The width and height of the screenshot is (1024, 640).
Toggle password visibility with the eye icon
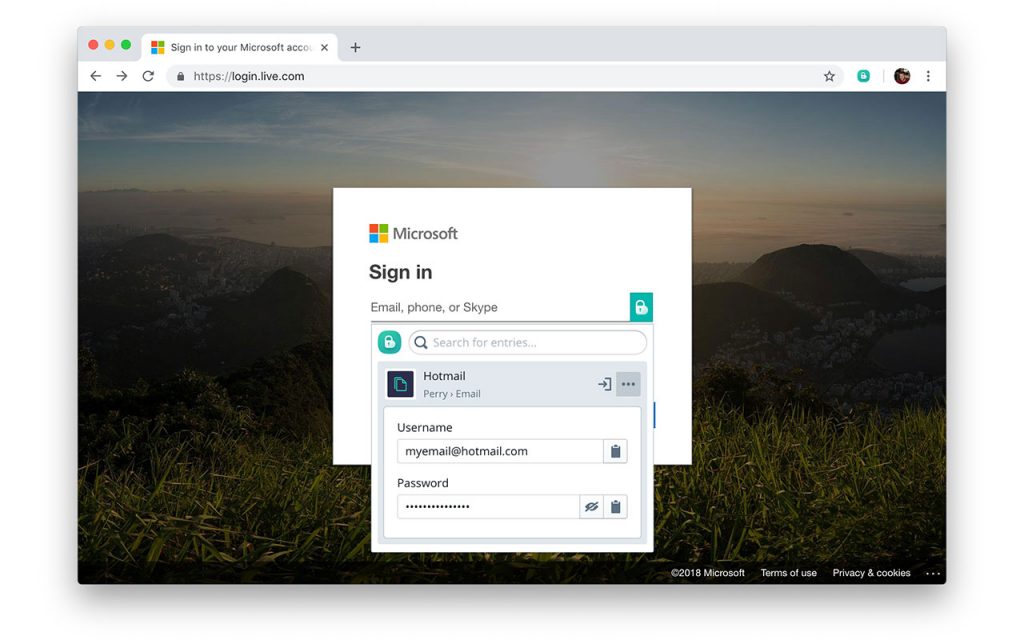click(x=592, y=507)
